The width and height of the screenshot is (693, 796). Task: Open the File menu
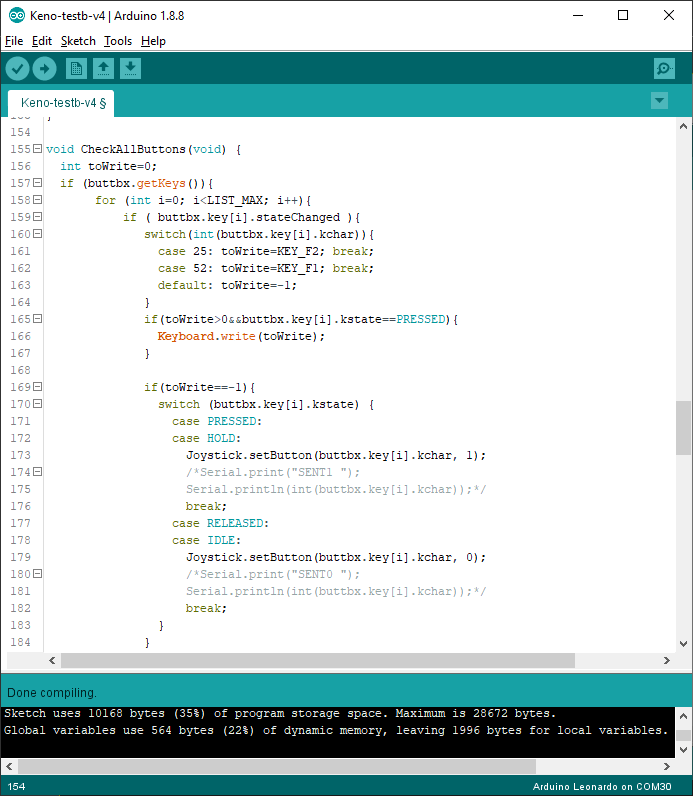tap(14, 41)
